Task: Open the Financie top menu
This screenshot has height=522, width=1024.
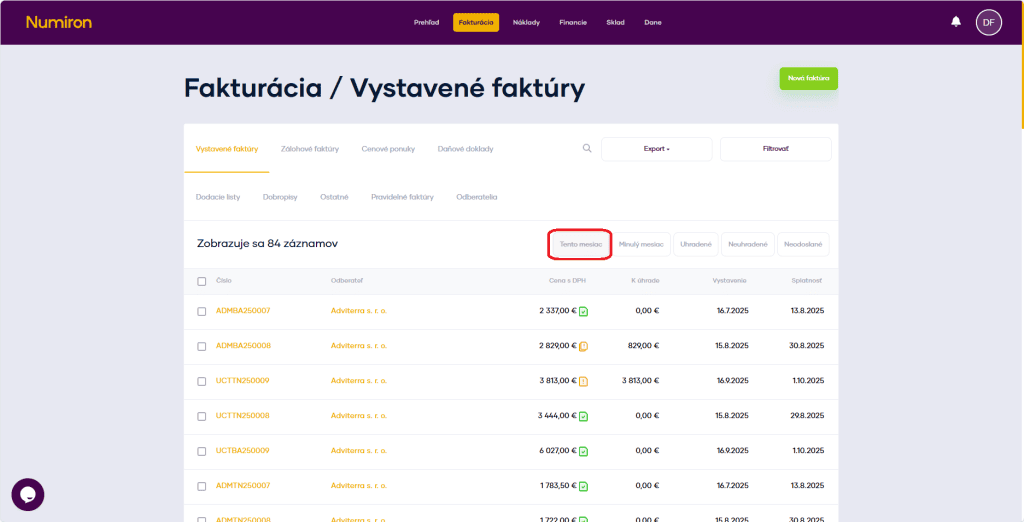Action: tap(573, 22)
